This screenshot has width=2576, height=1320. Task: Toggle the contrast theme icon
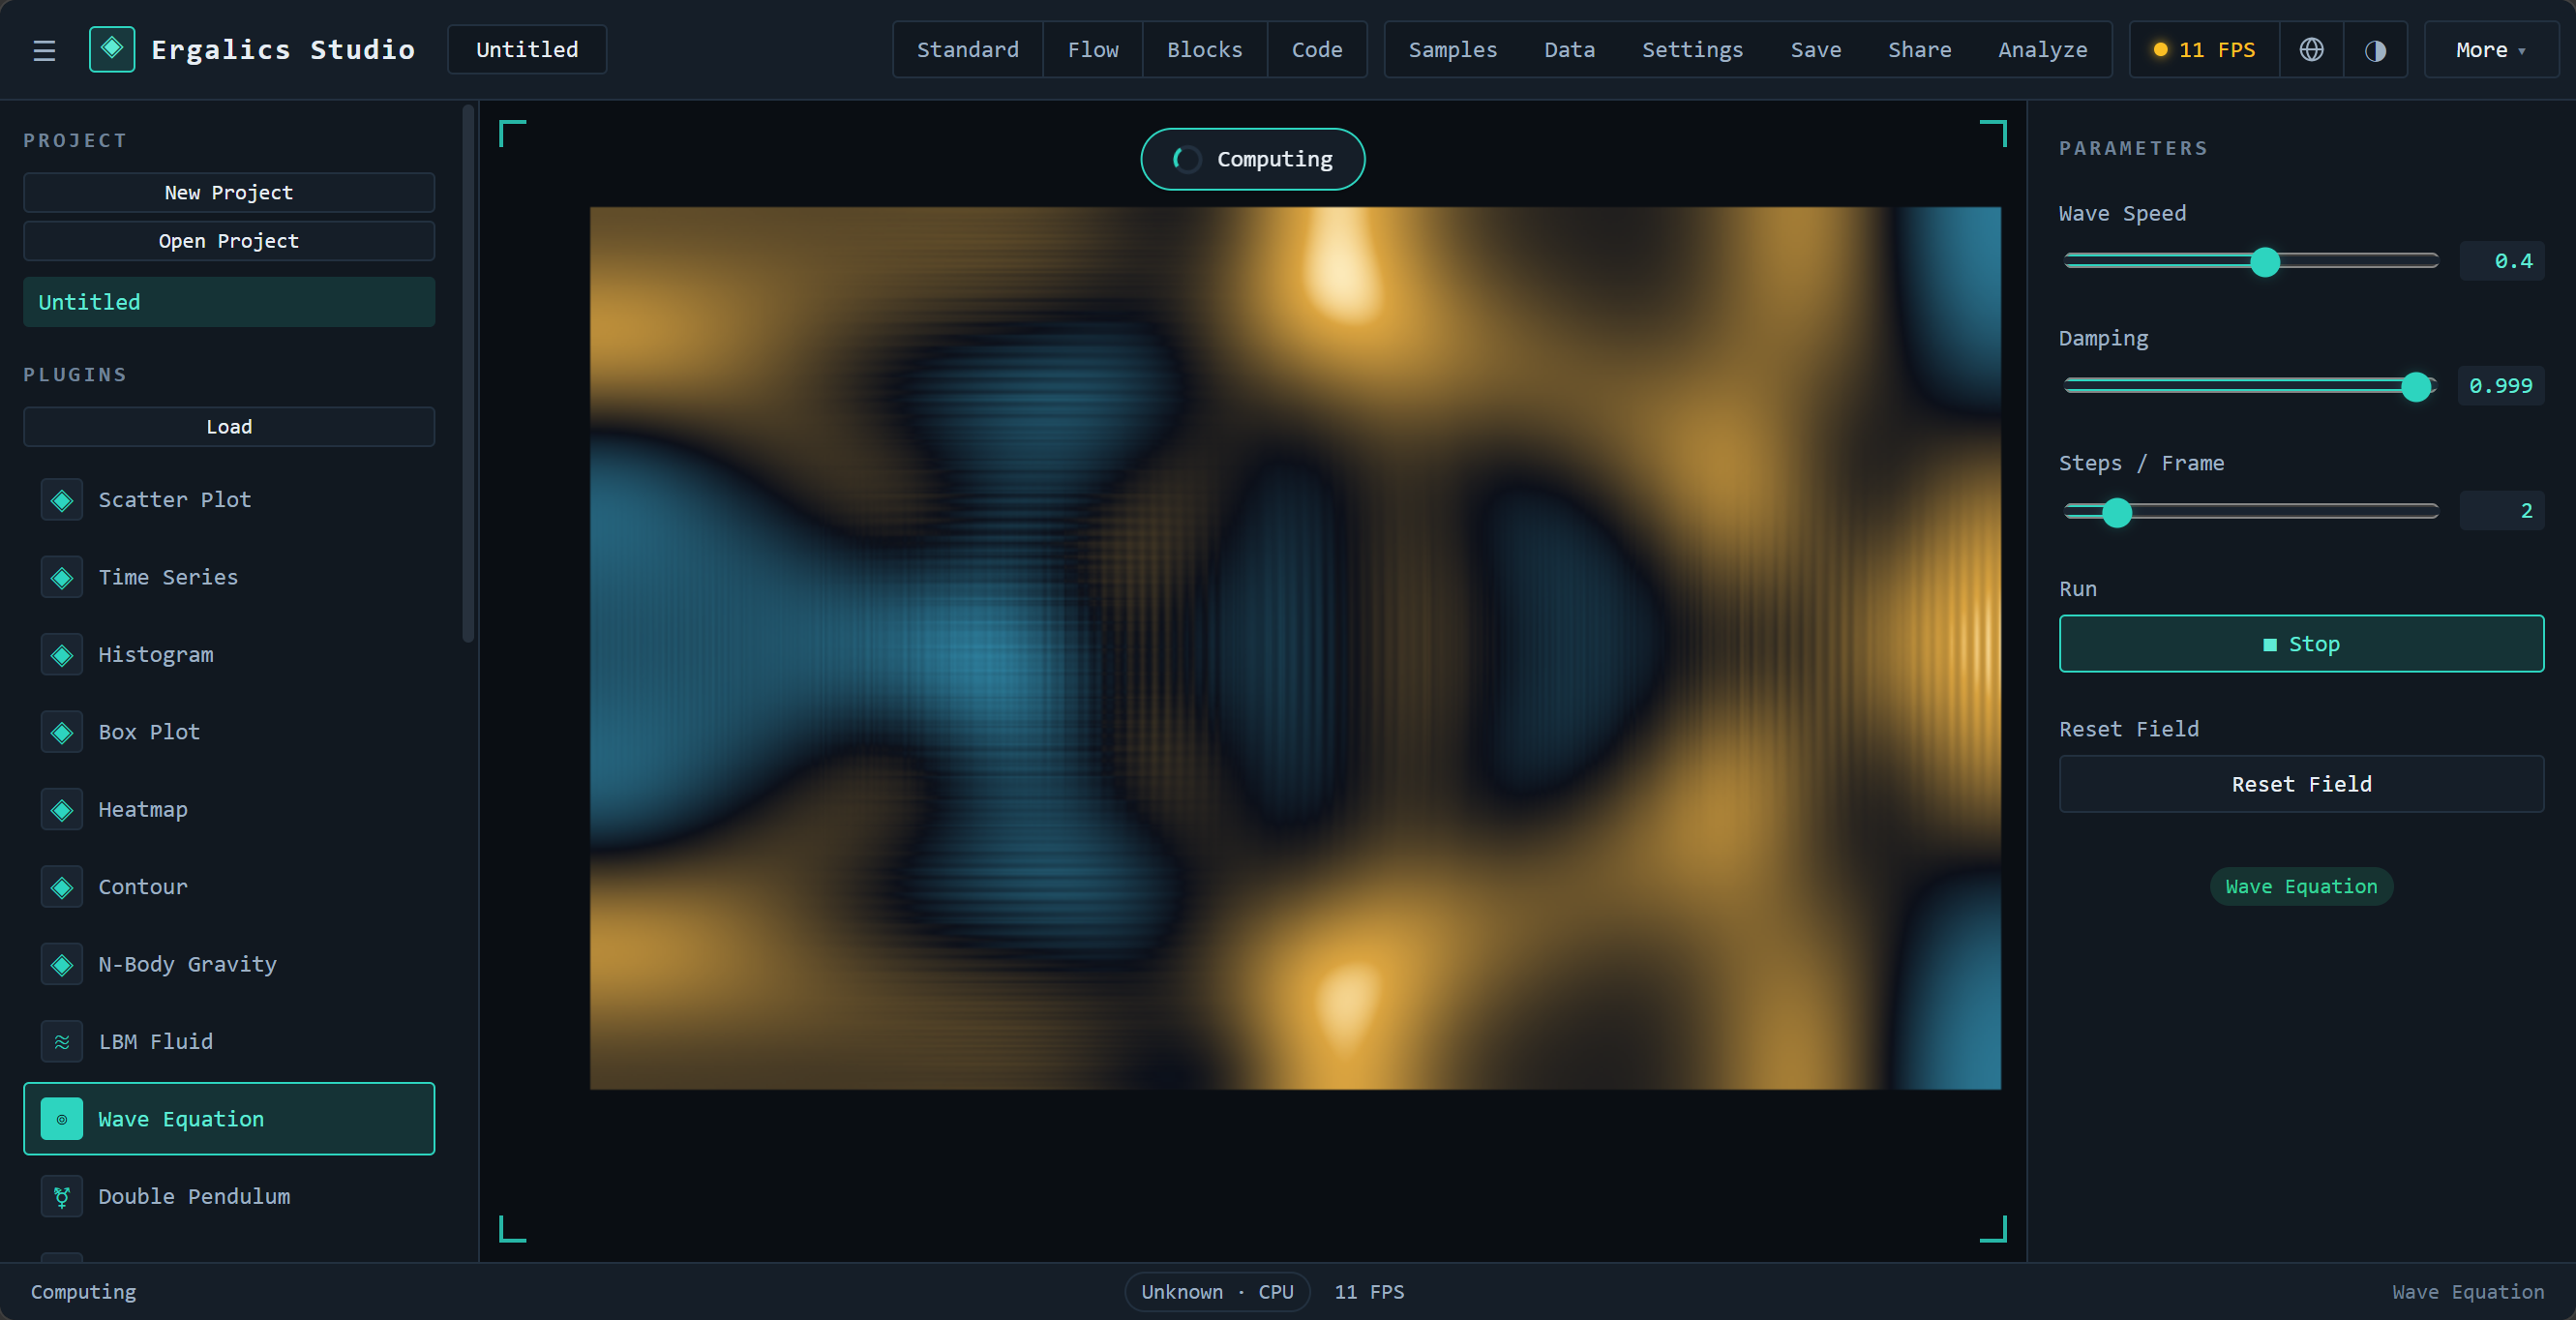click(2375, 50)
